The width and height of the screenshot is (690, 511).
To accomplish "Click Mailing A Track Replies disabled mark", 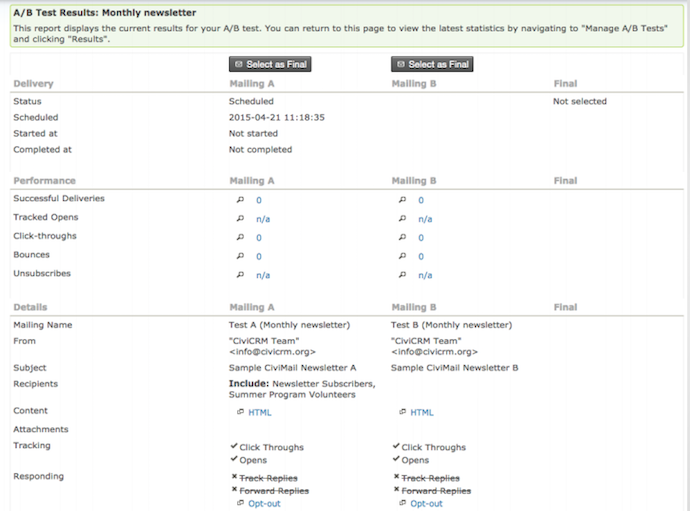I will tap(233, 478).
